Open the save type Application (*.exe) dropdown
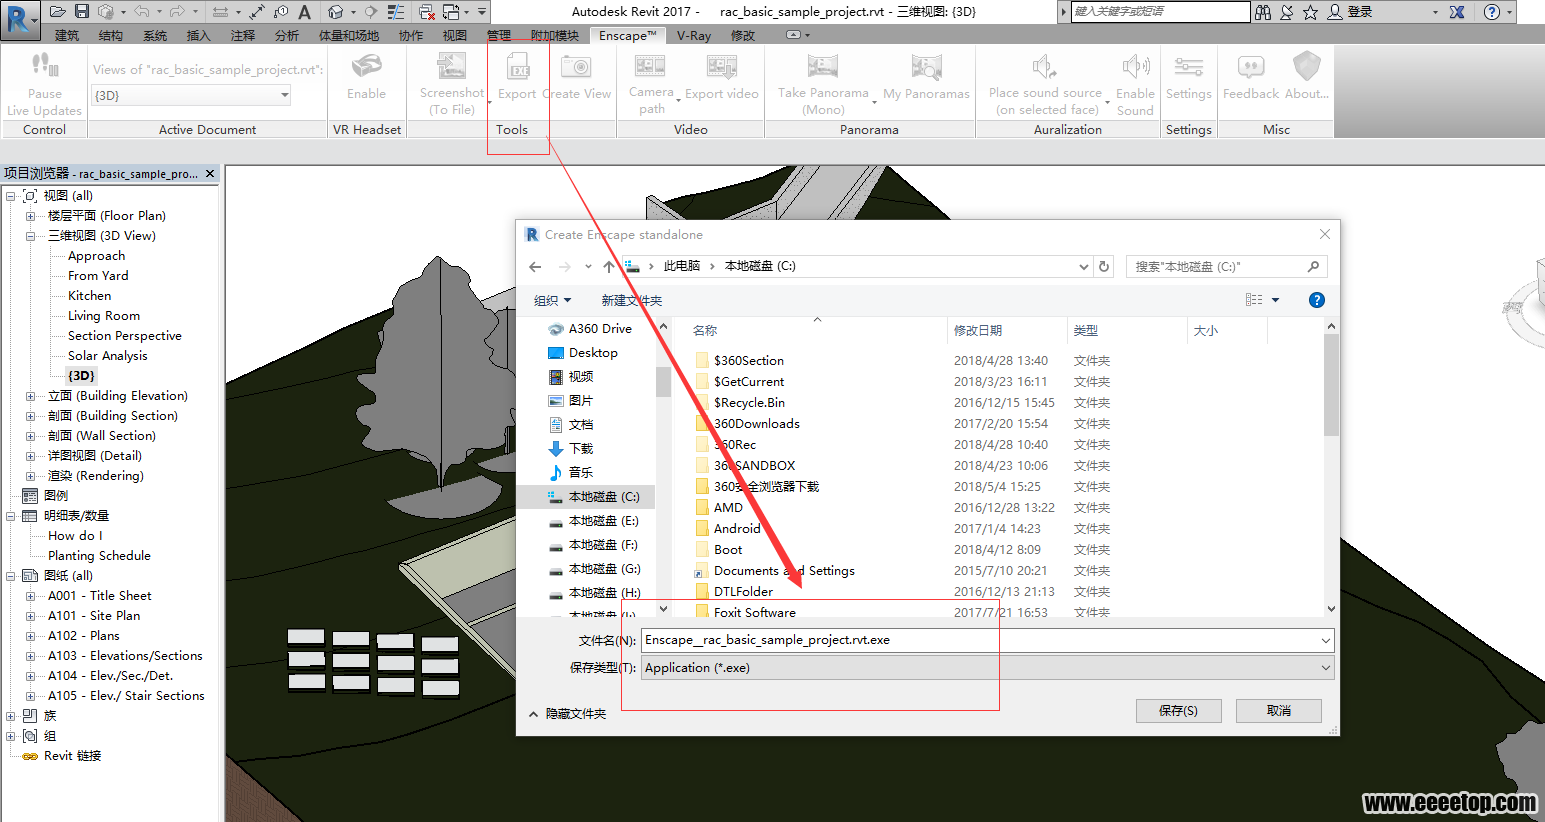 (1326, 668)
